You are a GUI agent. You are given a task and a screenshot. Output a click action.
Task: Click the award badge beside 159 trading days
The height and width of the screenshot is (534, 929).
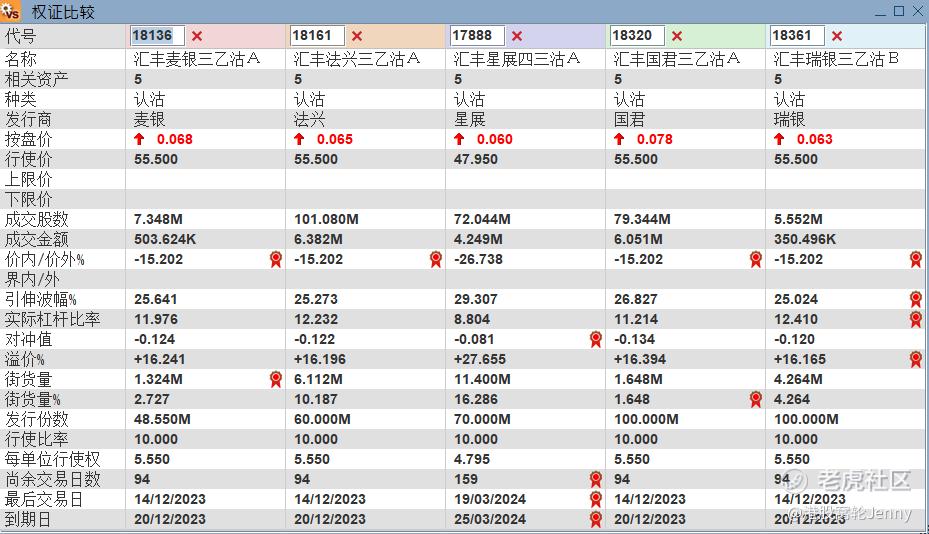pos(595,479)
